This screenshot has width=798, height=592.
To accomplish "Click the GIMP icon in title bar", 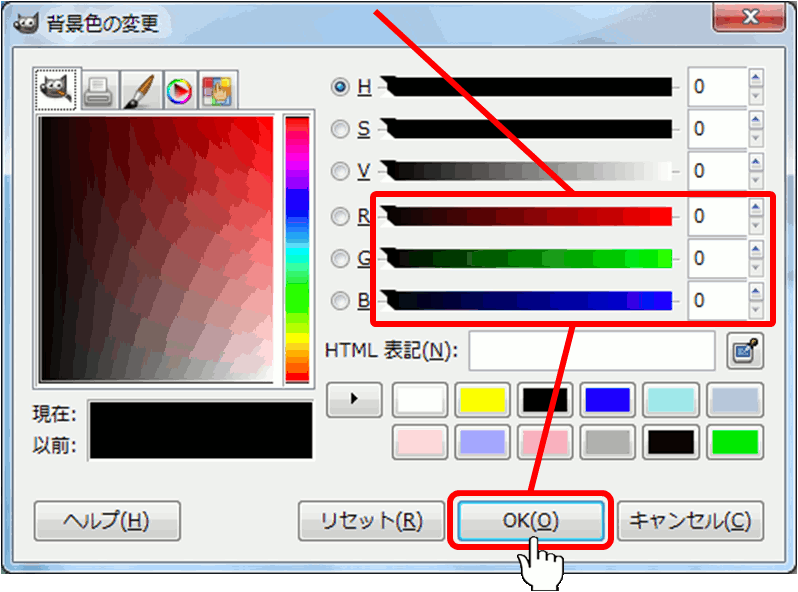I will tap(28, 22).
